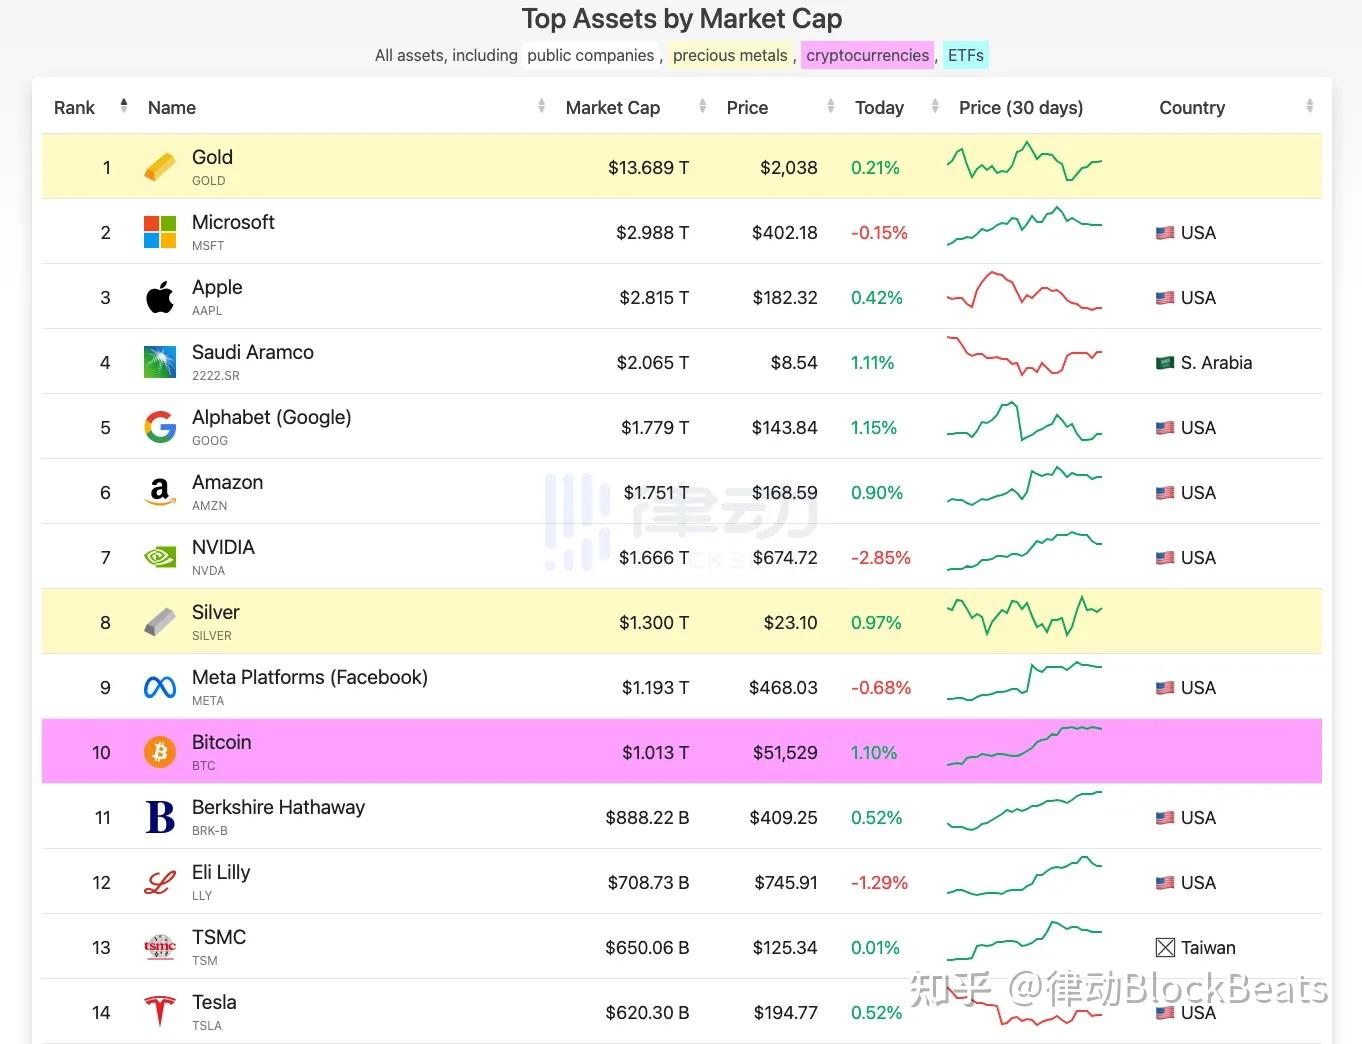Viewport: 1362px width, 1044px height.
Task: Click the USA flag in Microsoft row
Action: pos(1165,233)
